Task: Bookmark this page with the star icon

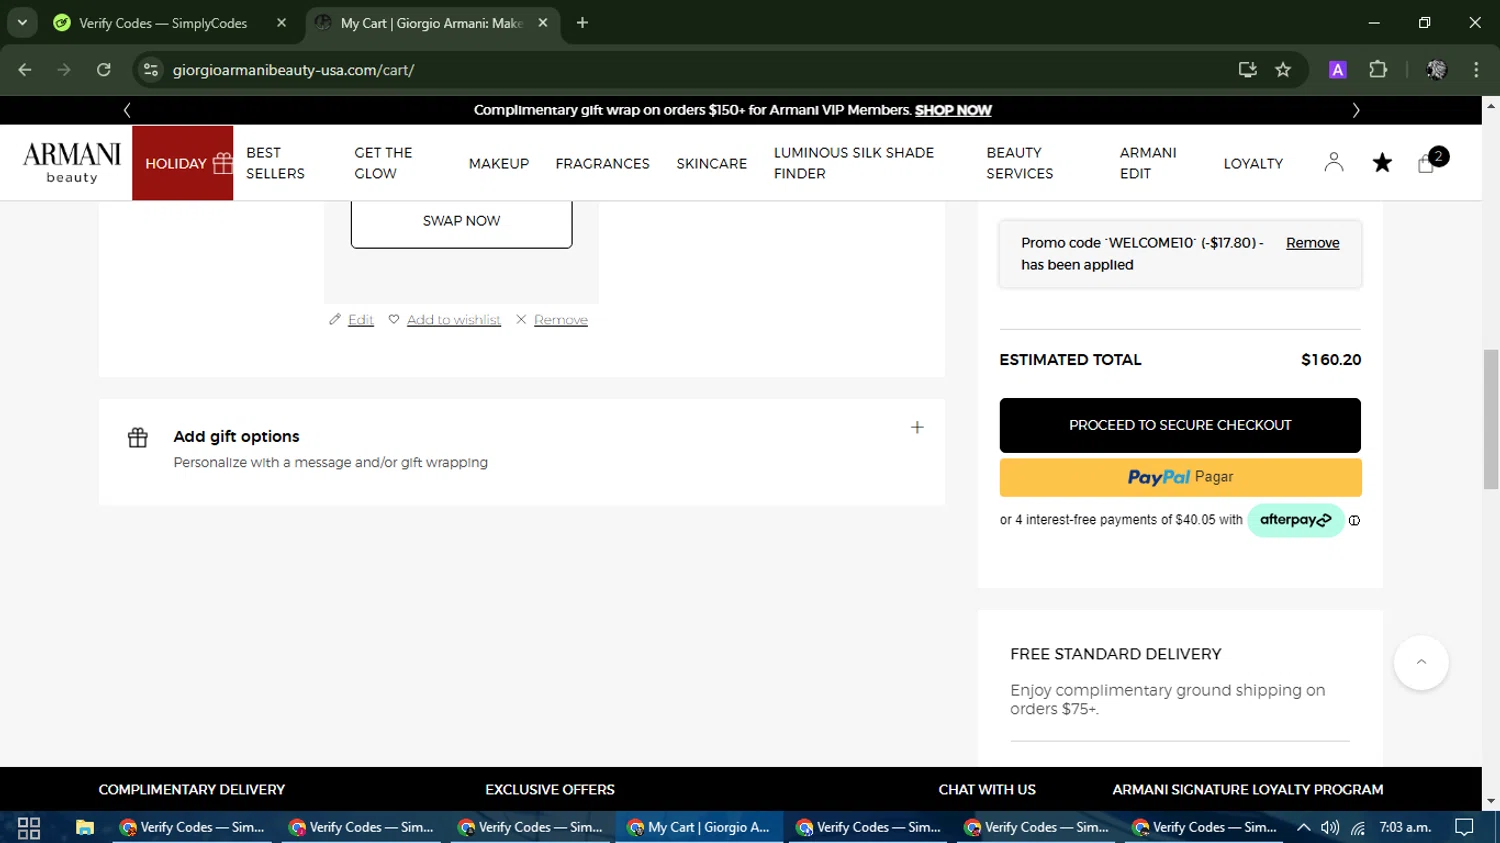Action: [1283, 70]
